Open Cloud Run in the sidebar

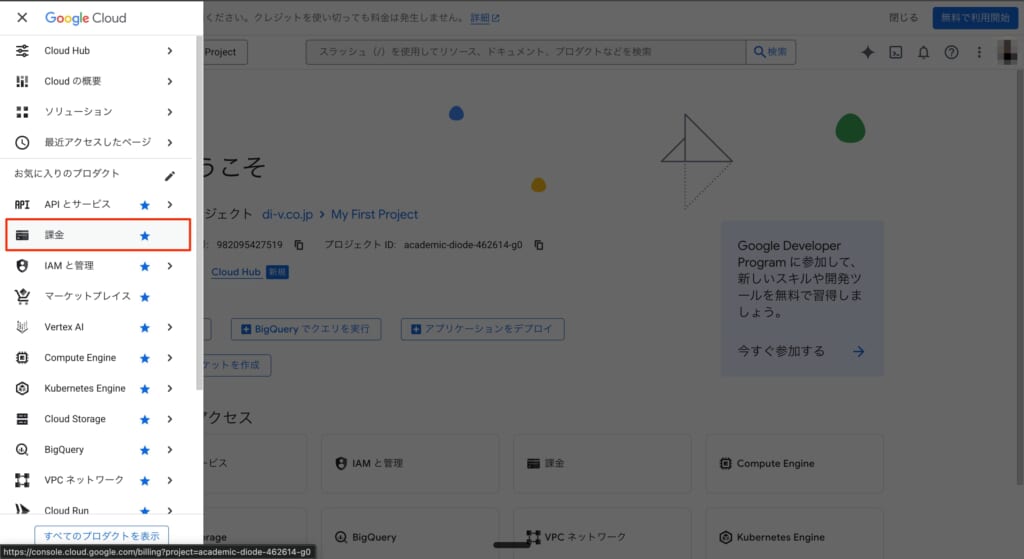tap(97, 509)
